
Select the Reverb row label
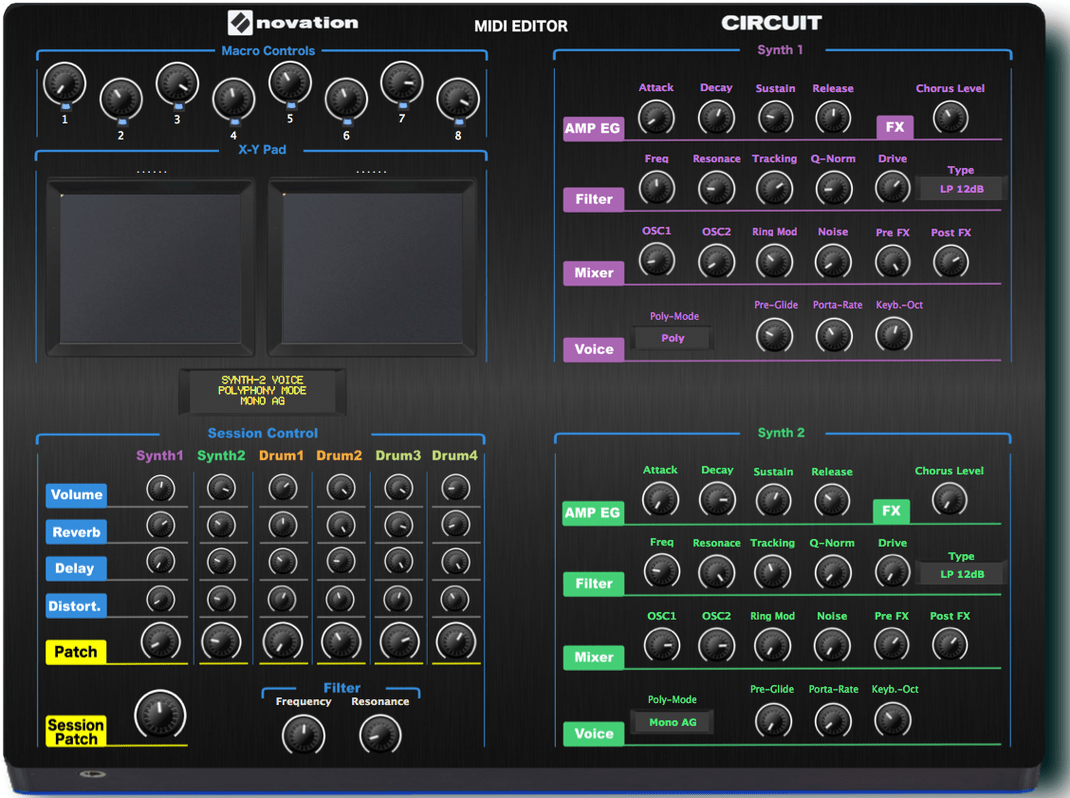[76, 531]
